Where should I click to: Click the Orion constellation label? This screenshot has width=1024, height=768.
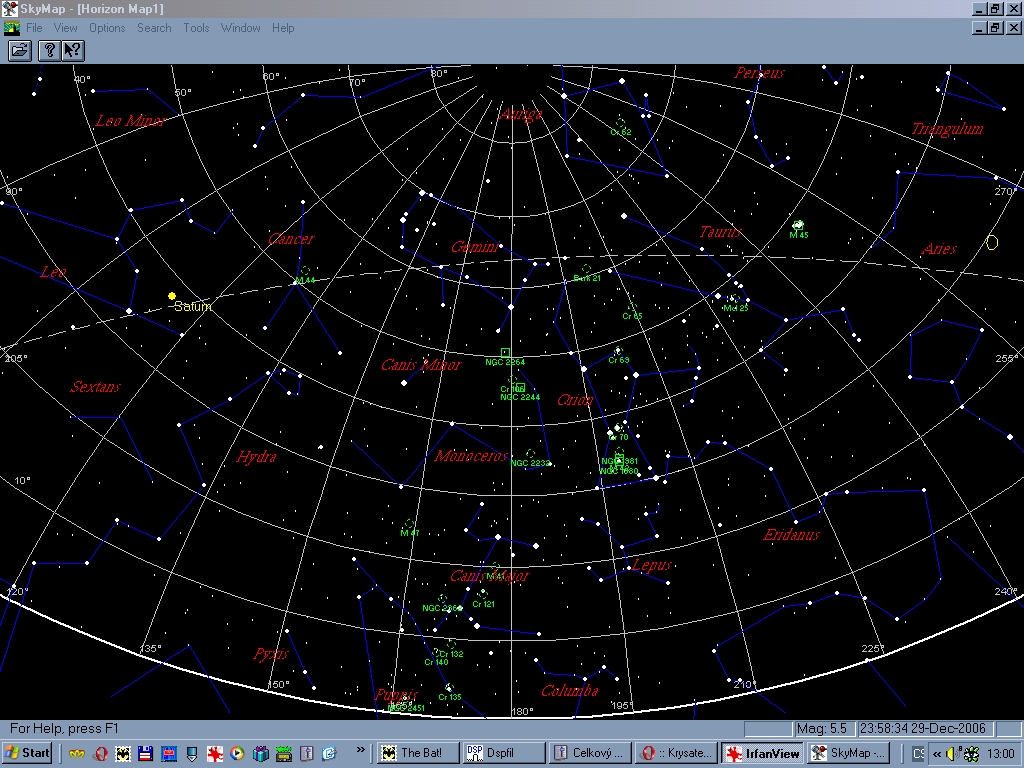click(575, 400)
